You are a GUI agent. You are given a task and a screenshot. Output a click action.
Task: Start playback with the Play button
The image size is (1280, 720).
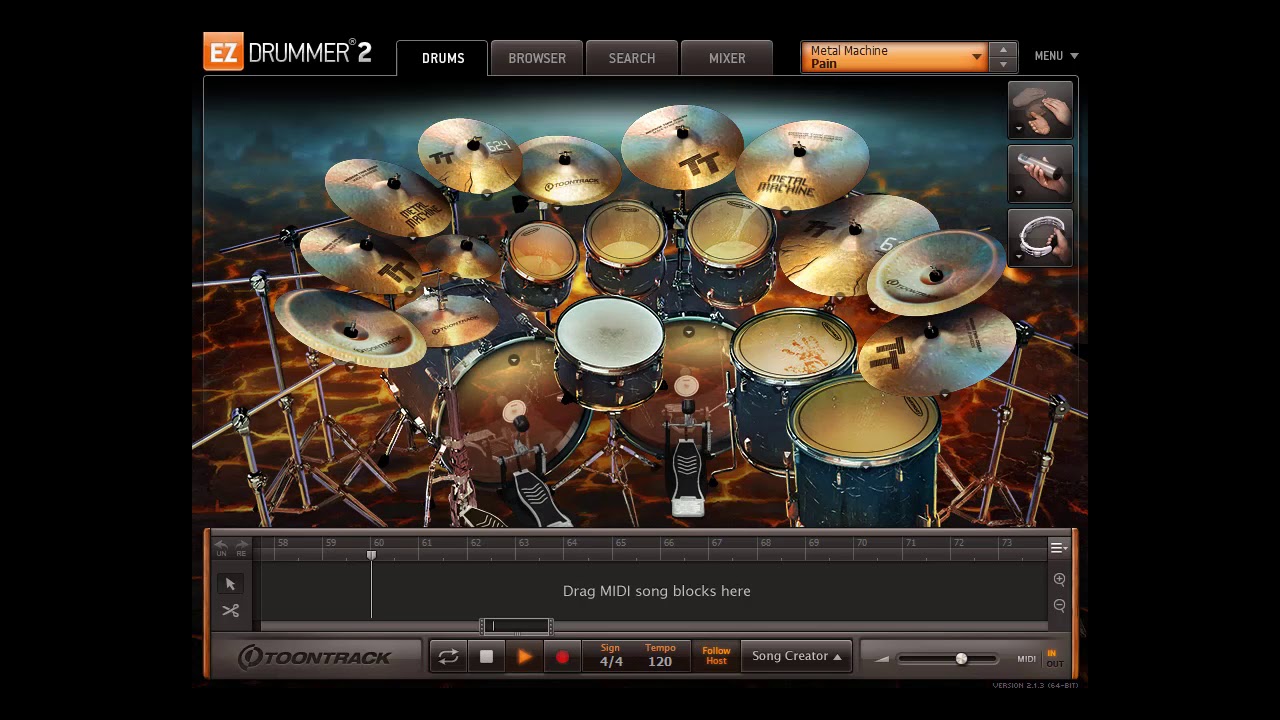click(x=524, y=657)
